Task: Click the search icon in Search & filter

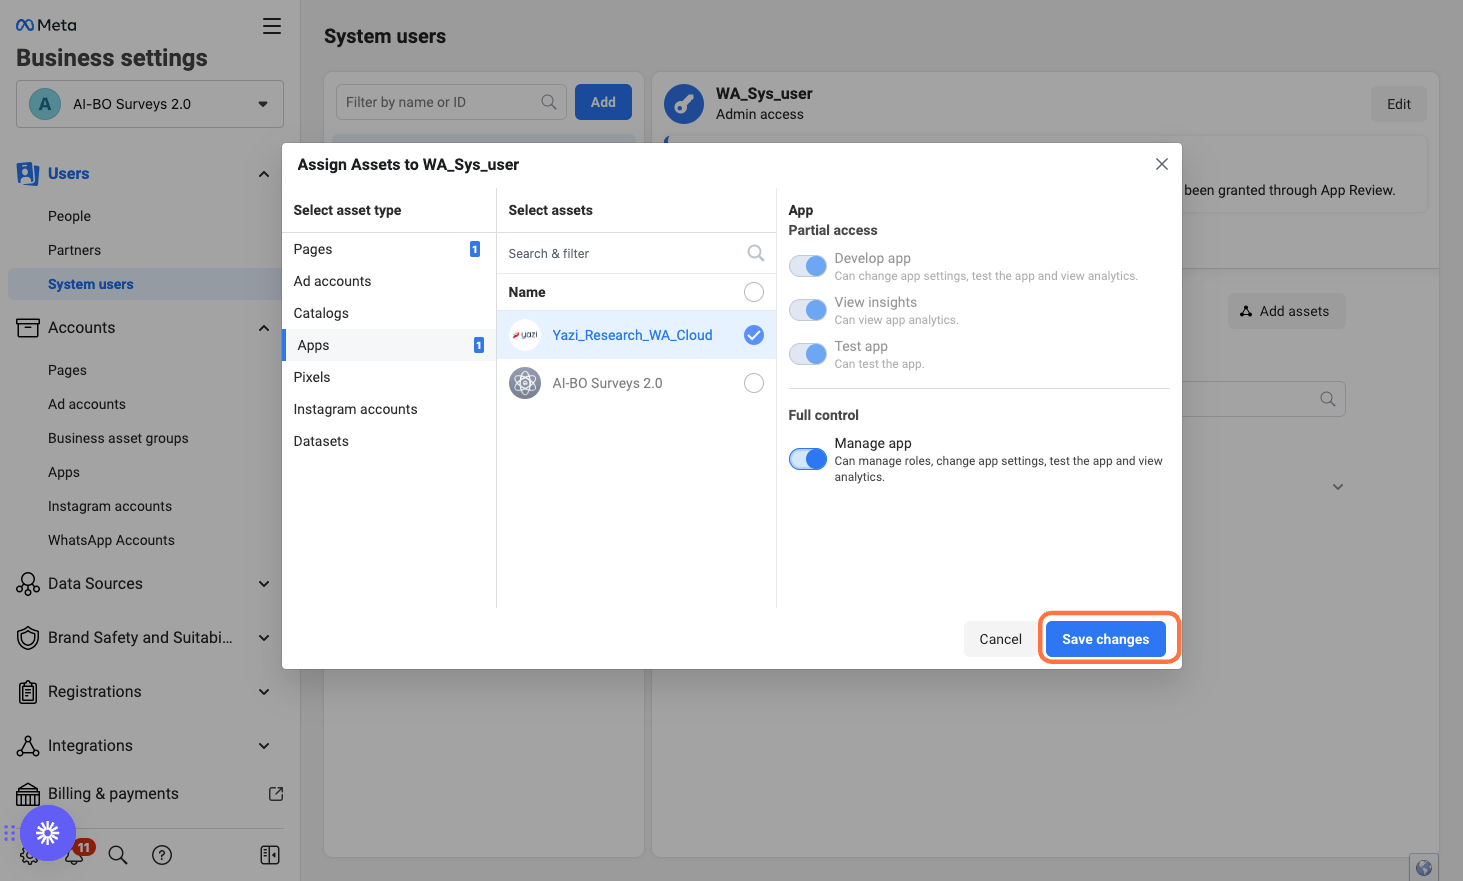Action: click(756, 253)
